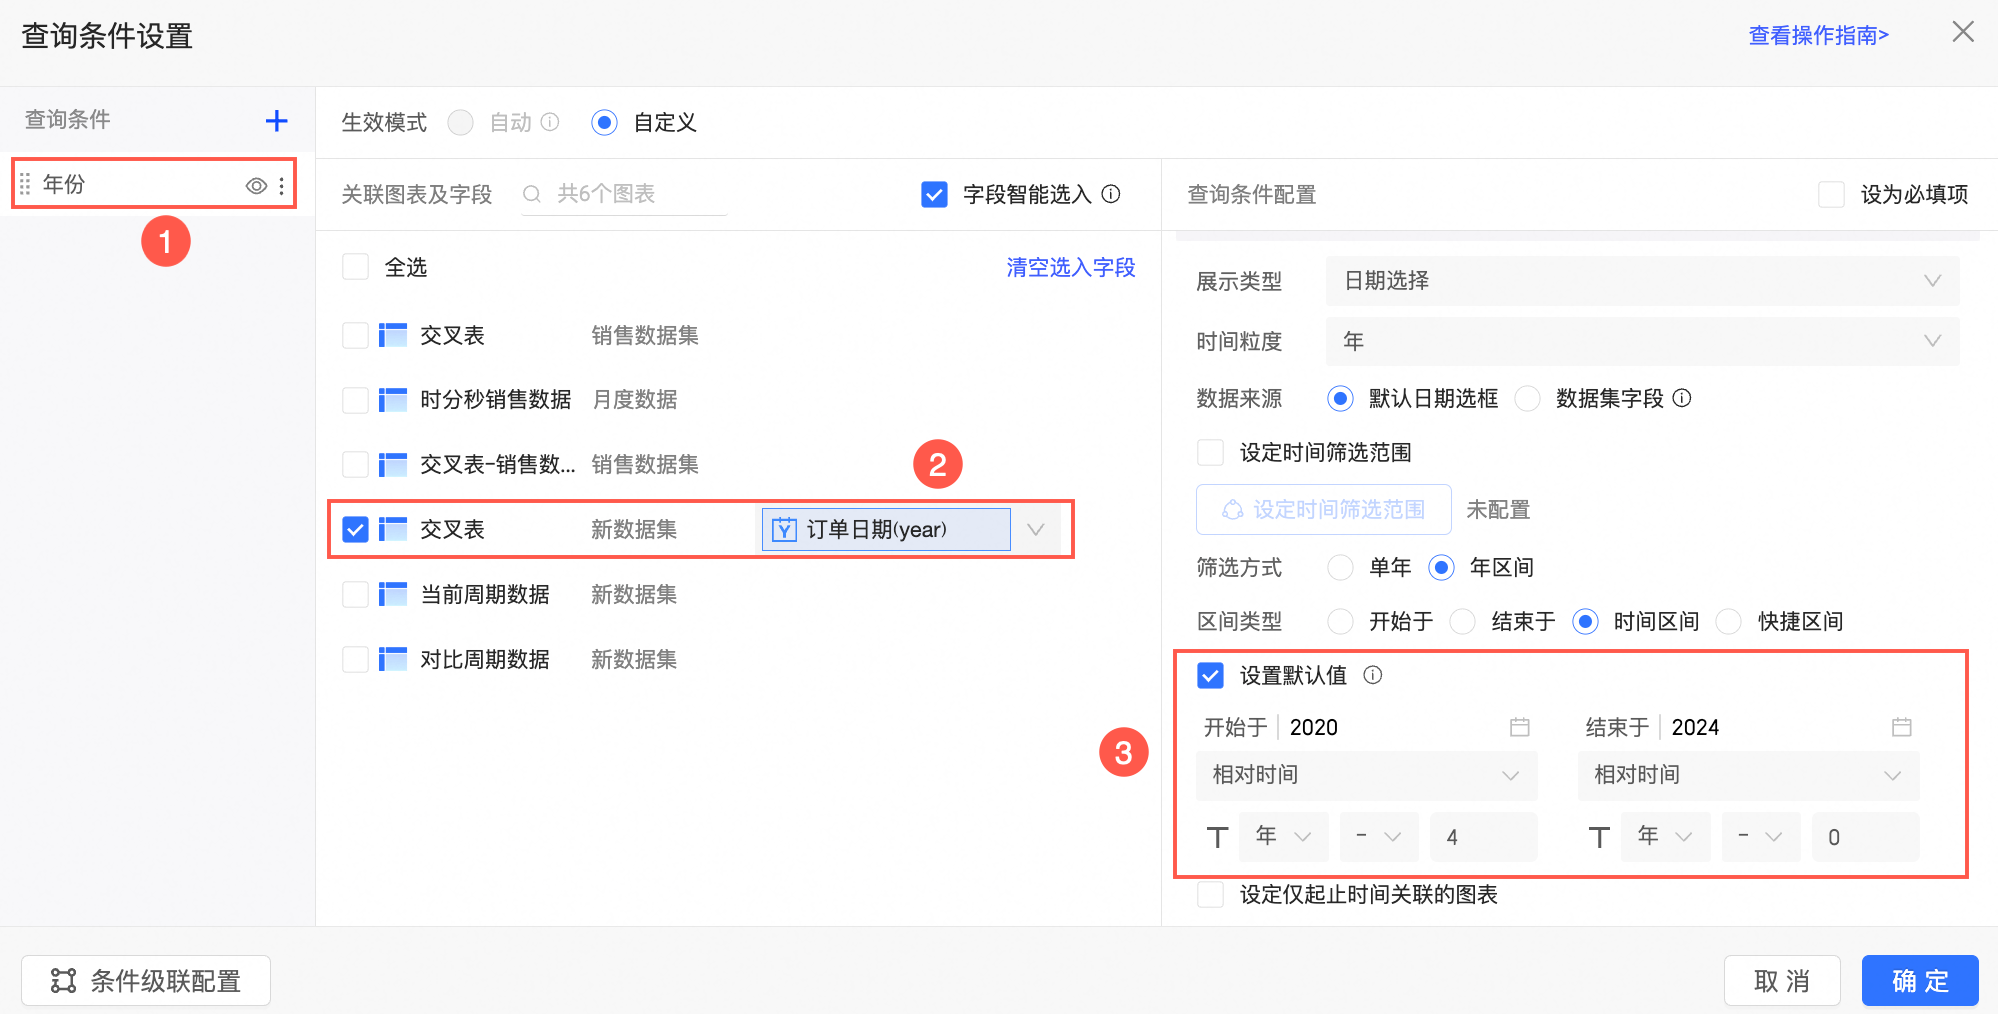Open 条件级联配置 button

[146, 981]
